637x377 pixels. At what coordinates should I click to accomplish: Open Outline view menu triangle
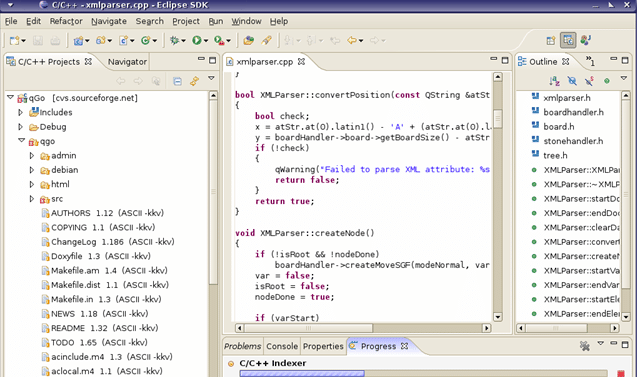click(624, 78)
